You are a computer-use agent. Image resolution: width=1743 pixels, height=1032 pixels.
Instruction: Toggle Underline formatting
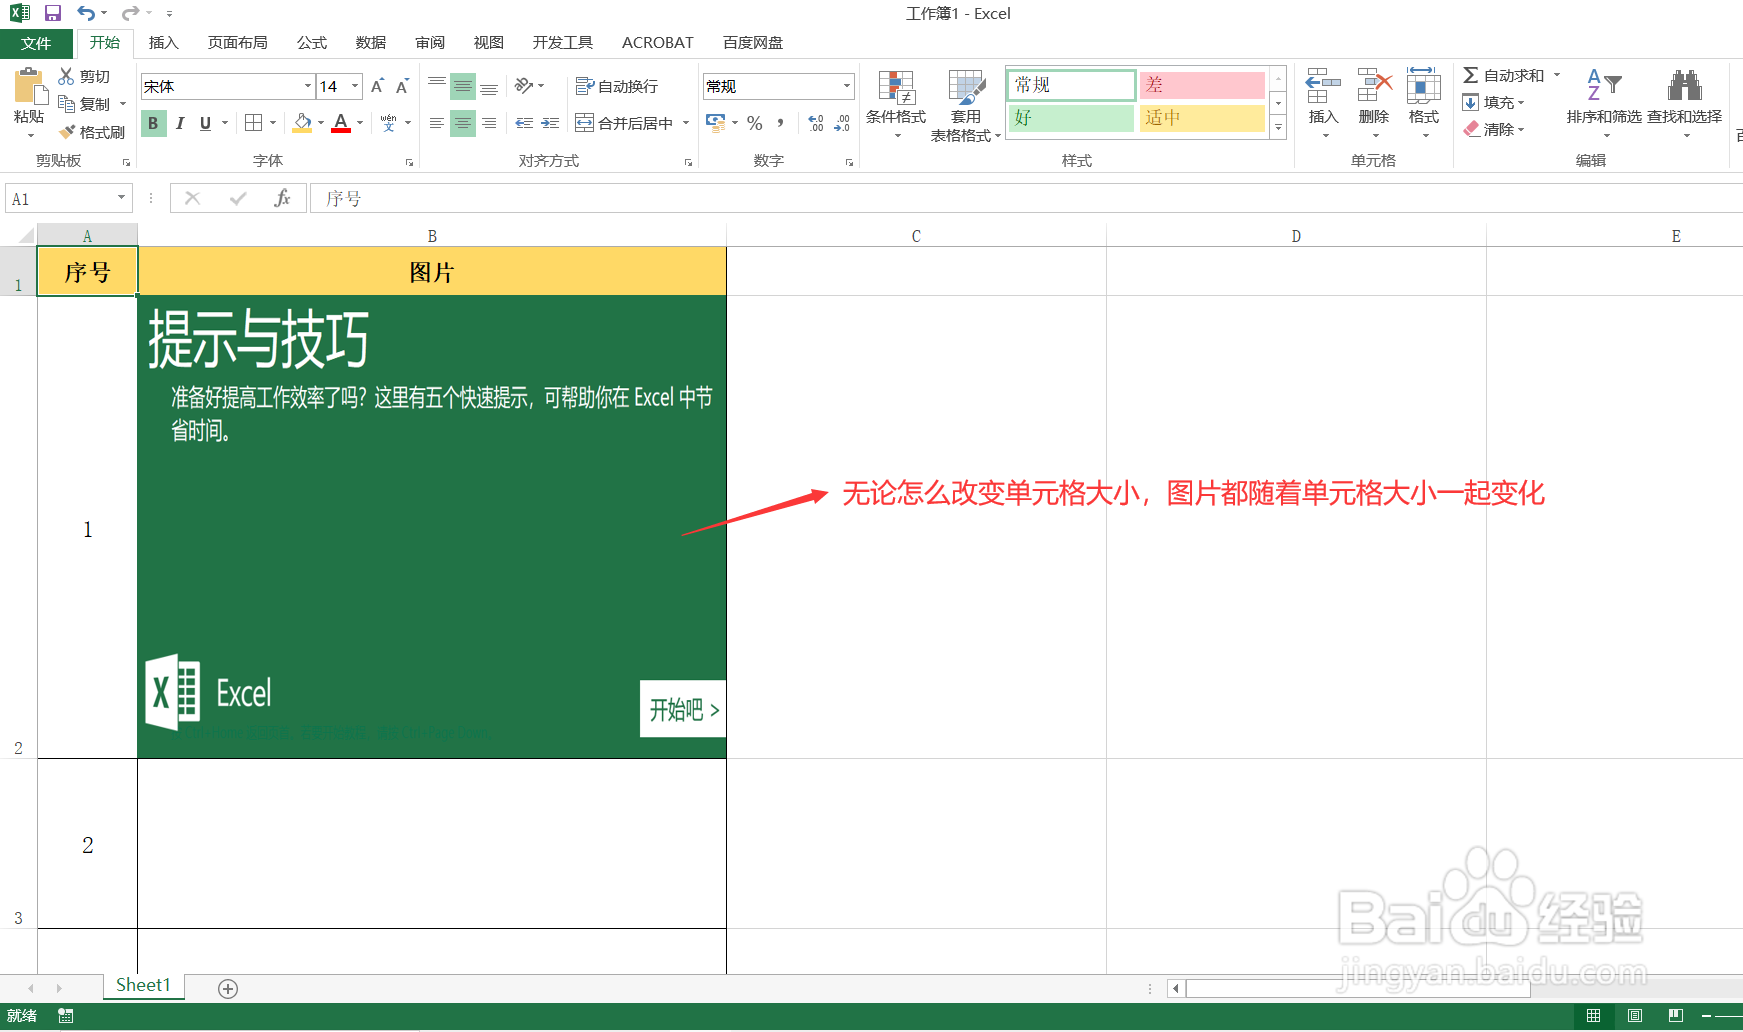(x=205, y=123)
